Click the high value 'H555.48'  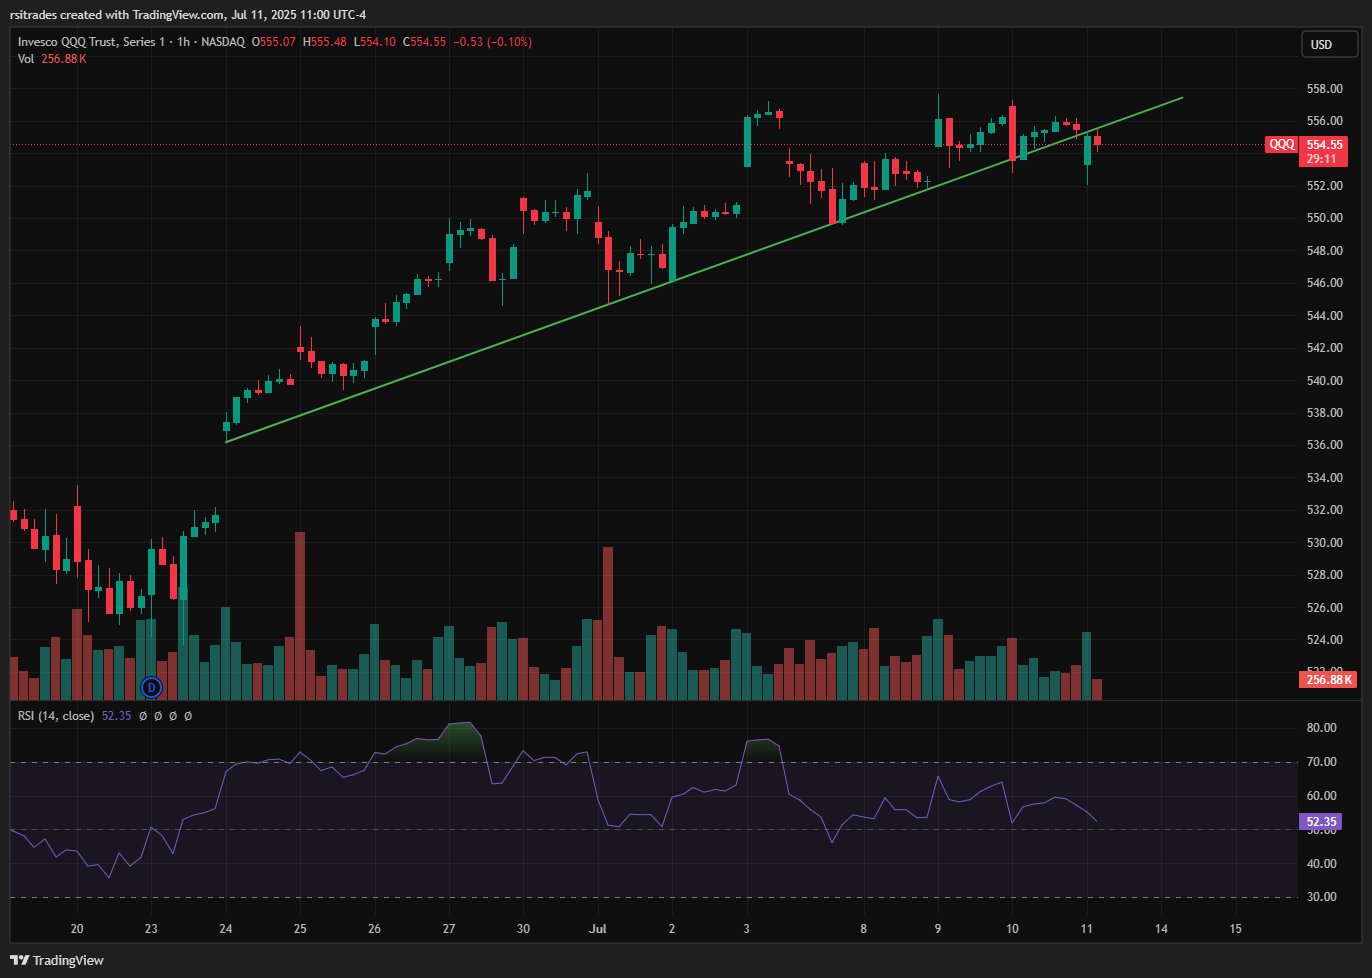[x=324, y=42]
